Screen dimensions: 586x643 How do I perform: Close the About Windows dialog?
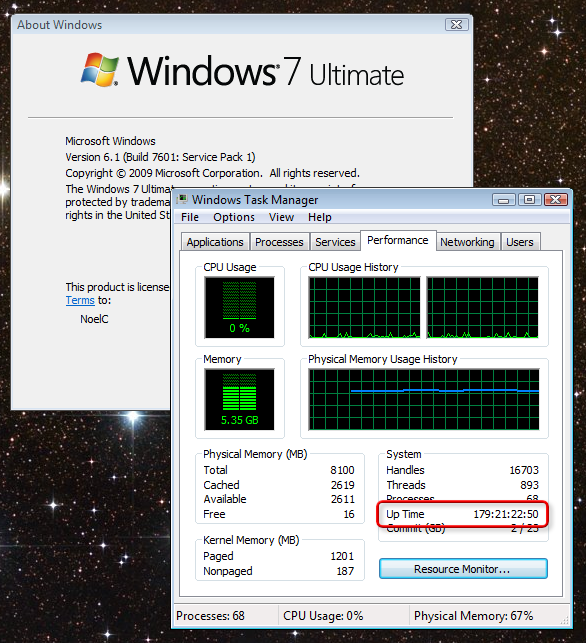coord(456,25)
